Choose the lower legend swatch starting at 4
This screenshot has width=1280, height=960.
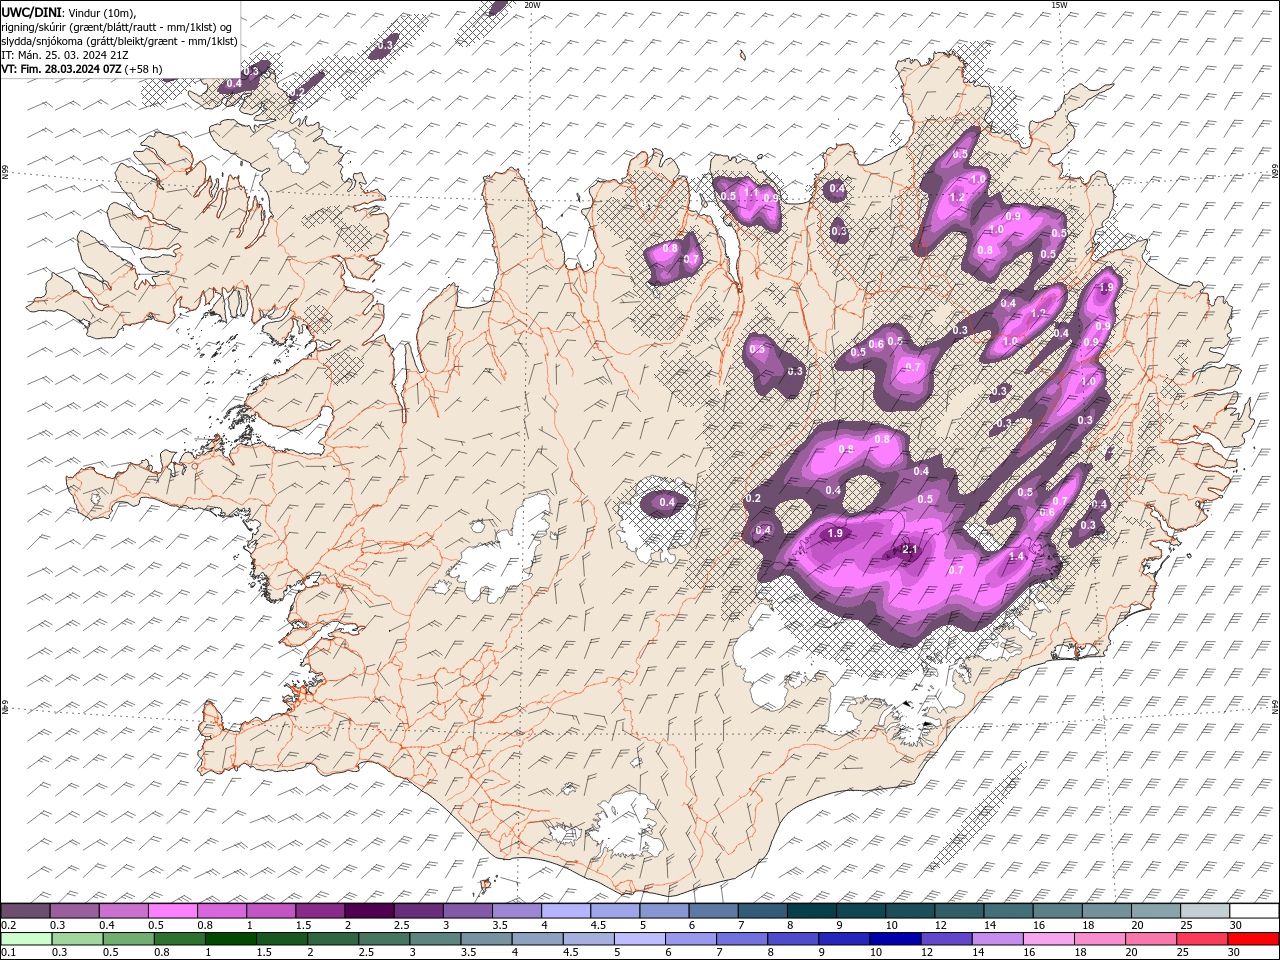538,939
